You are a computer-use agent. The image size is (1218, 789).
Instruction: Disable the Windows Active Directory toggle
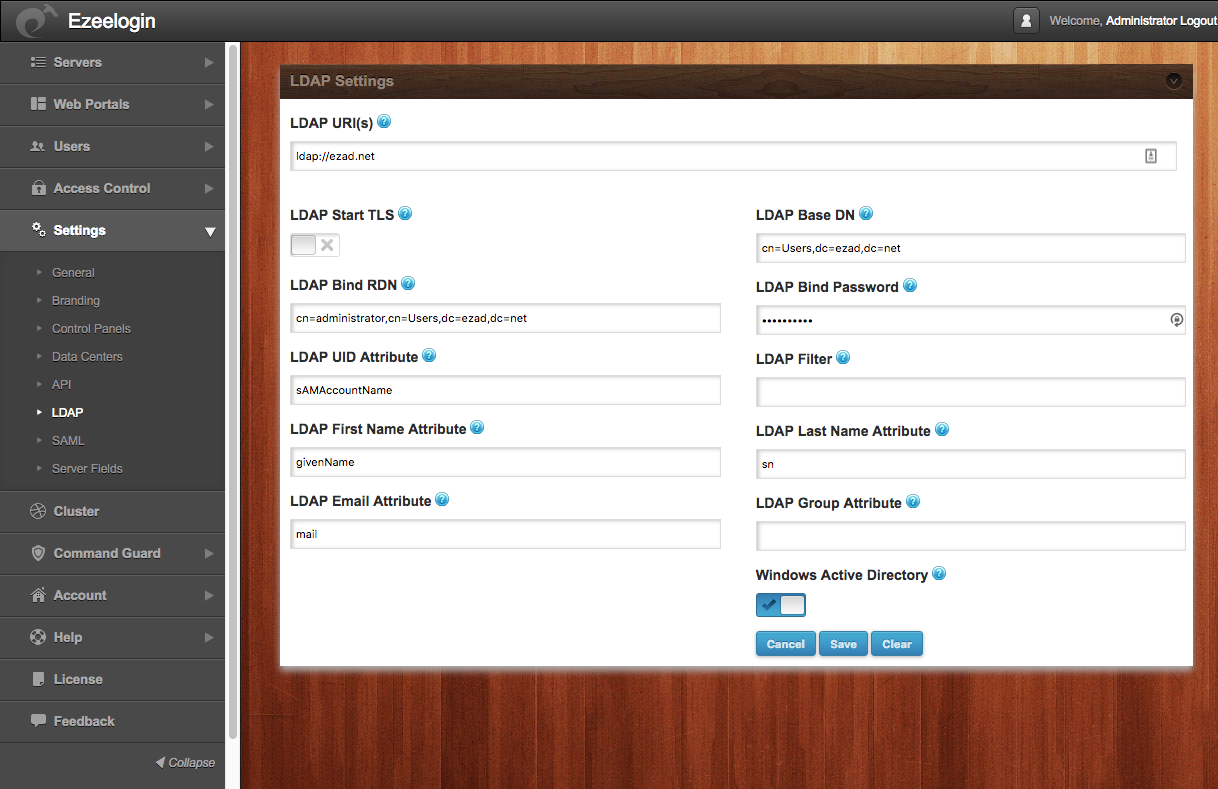pyautogui.click(x=781, y=605)
